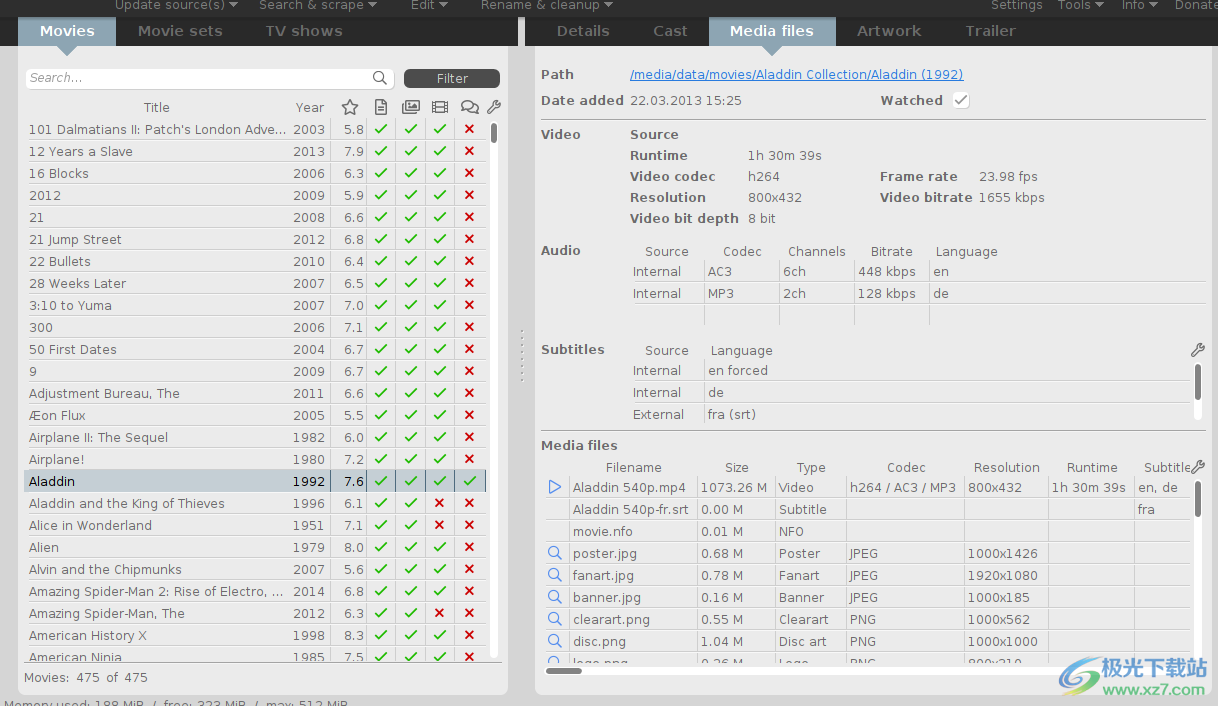Preview clearart.png with magnifier icon
The image size is (1218, 706).
555,619
